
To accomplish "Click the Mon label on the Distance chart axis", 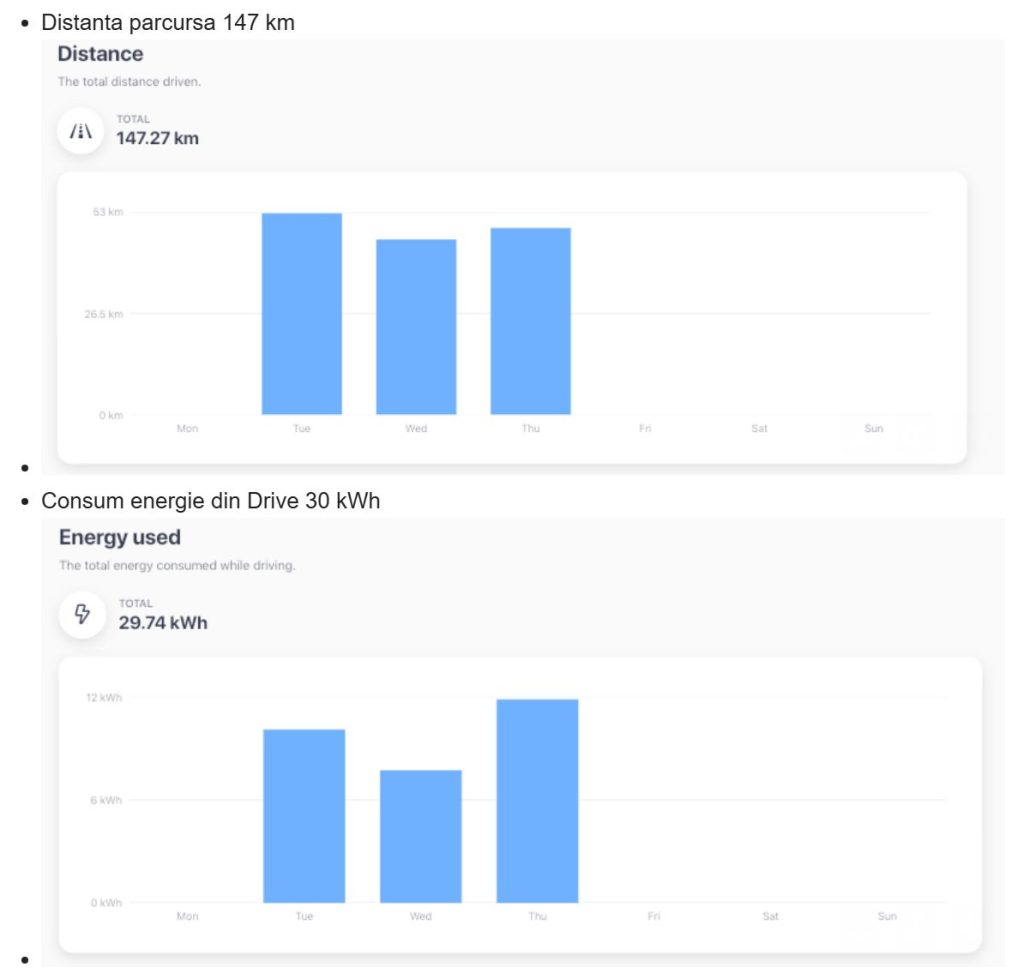I will point(187,429).
